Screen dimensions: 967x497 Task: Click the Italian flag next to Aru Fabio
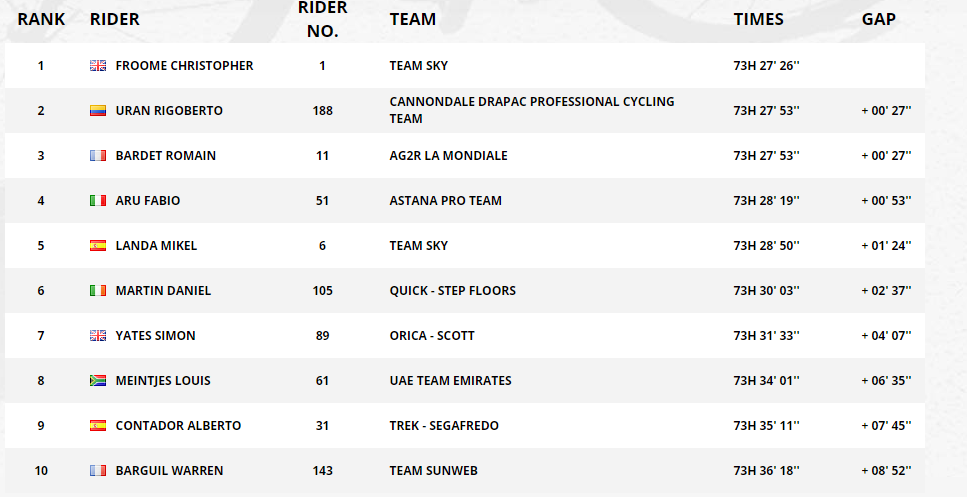98,200
